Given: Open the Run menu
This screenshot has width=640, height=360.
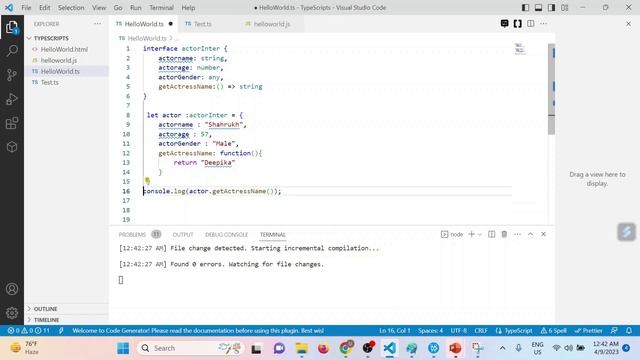Looking at the screenshot, I should coord(136,8).
